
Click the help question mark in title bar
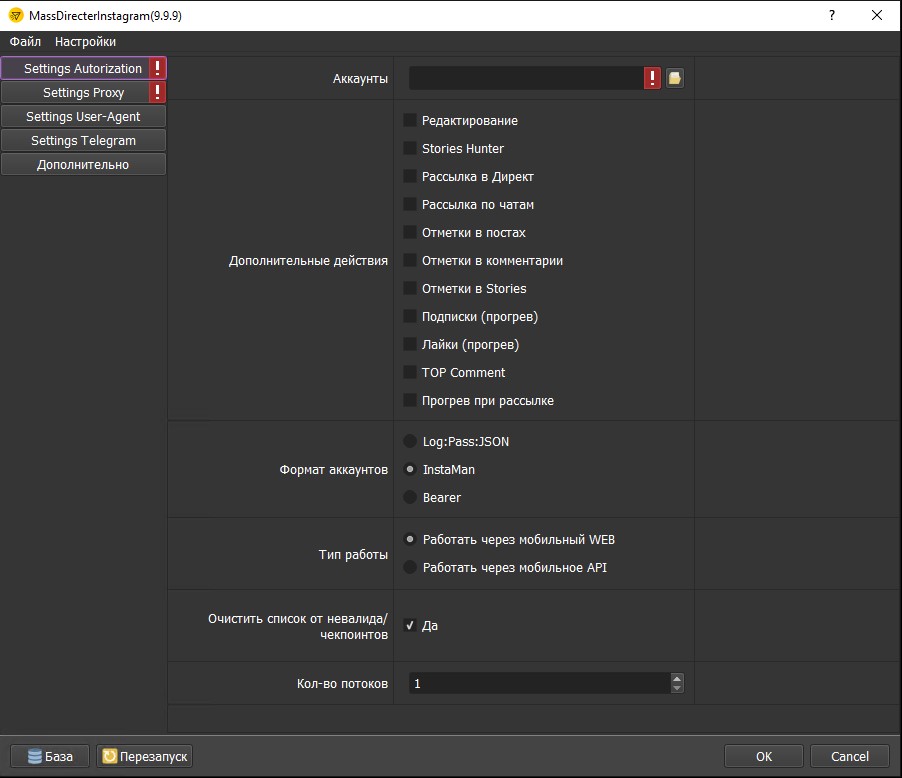[832, 15]
